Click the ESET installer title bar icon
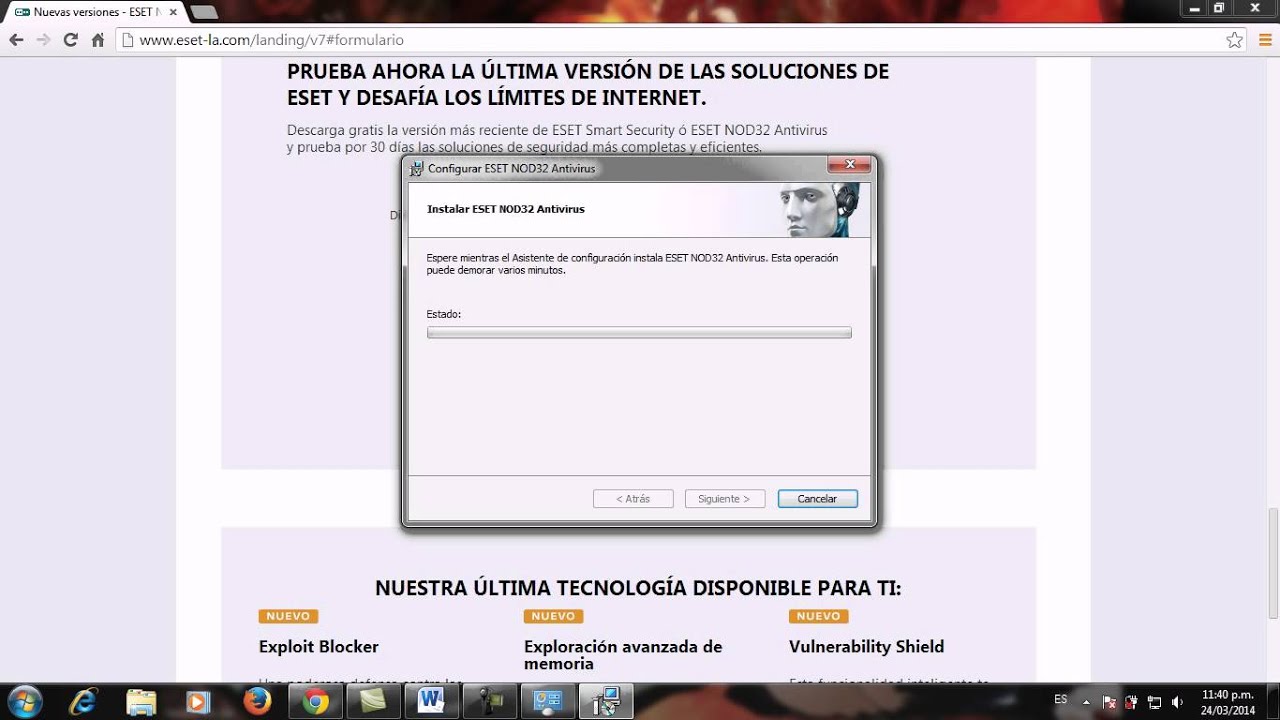Screen dimensions: 1280x720 click(x=417, y=168)
